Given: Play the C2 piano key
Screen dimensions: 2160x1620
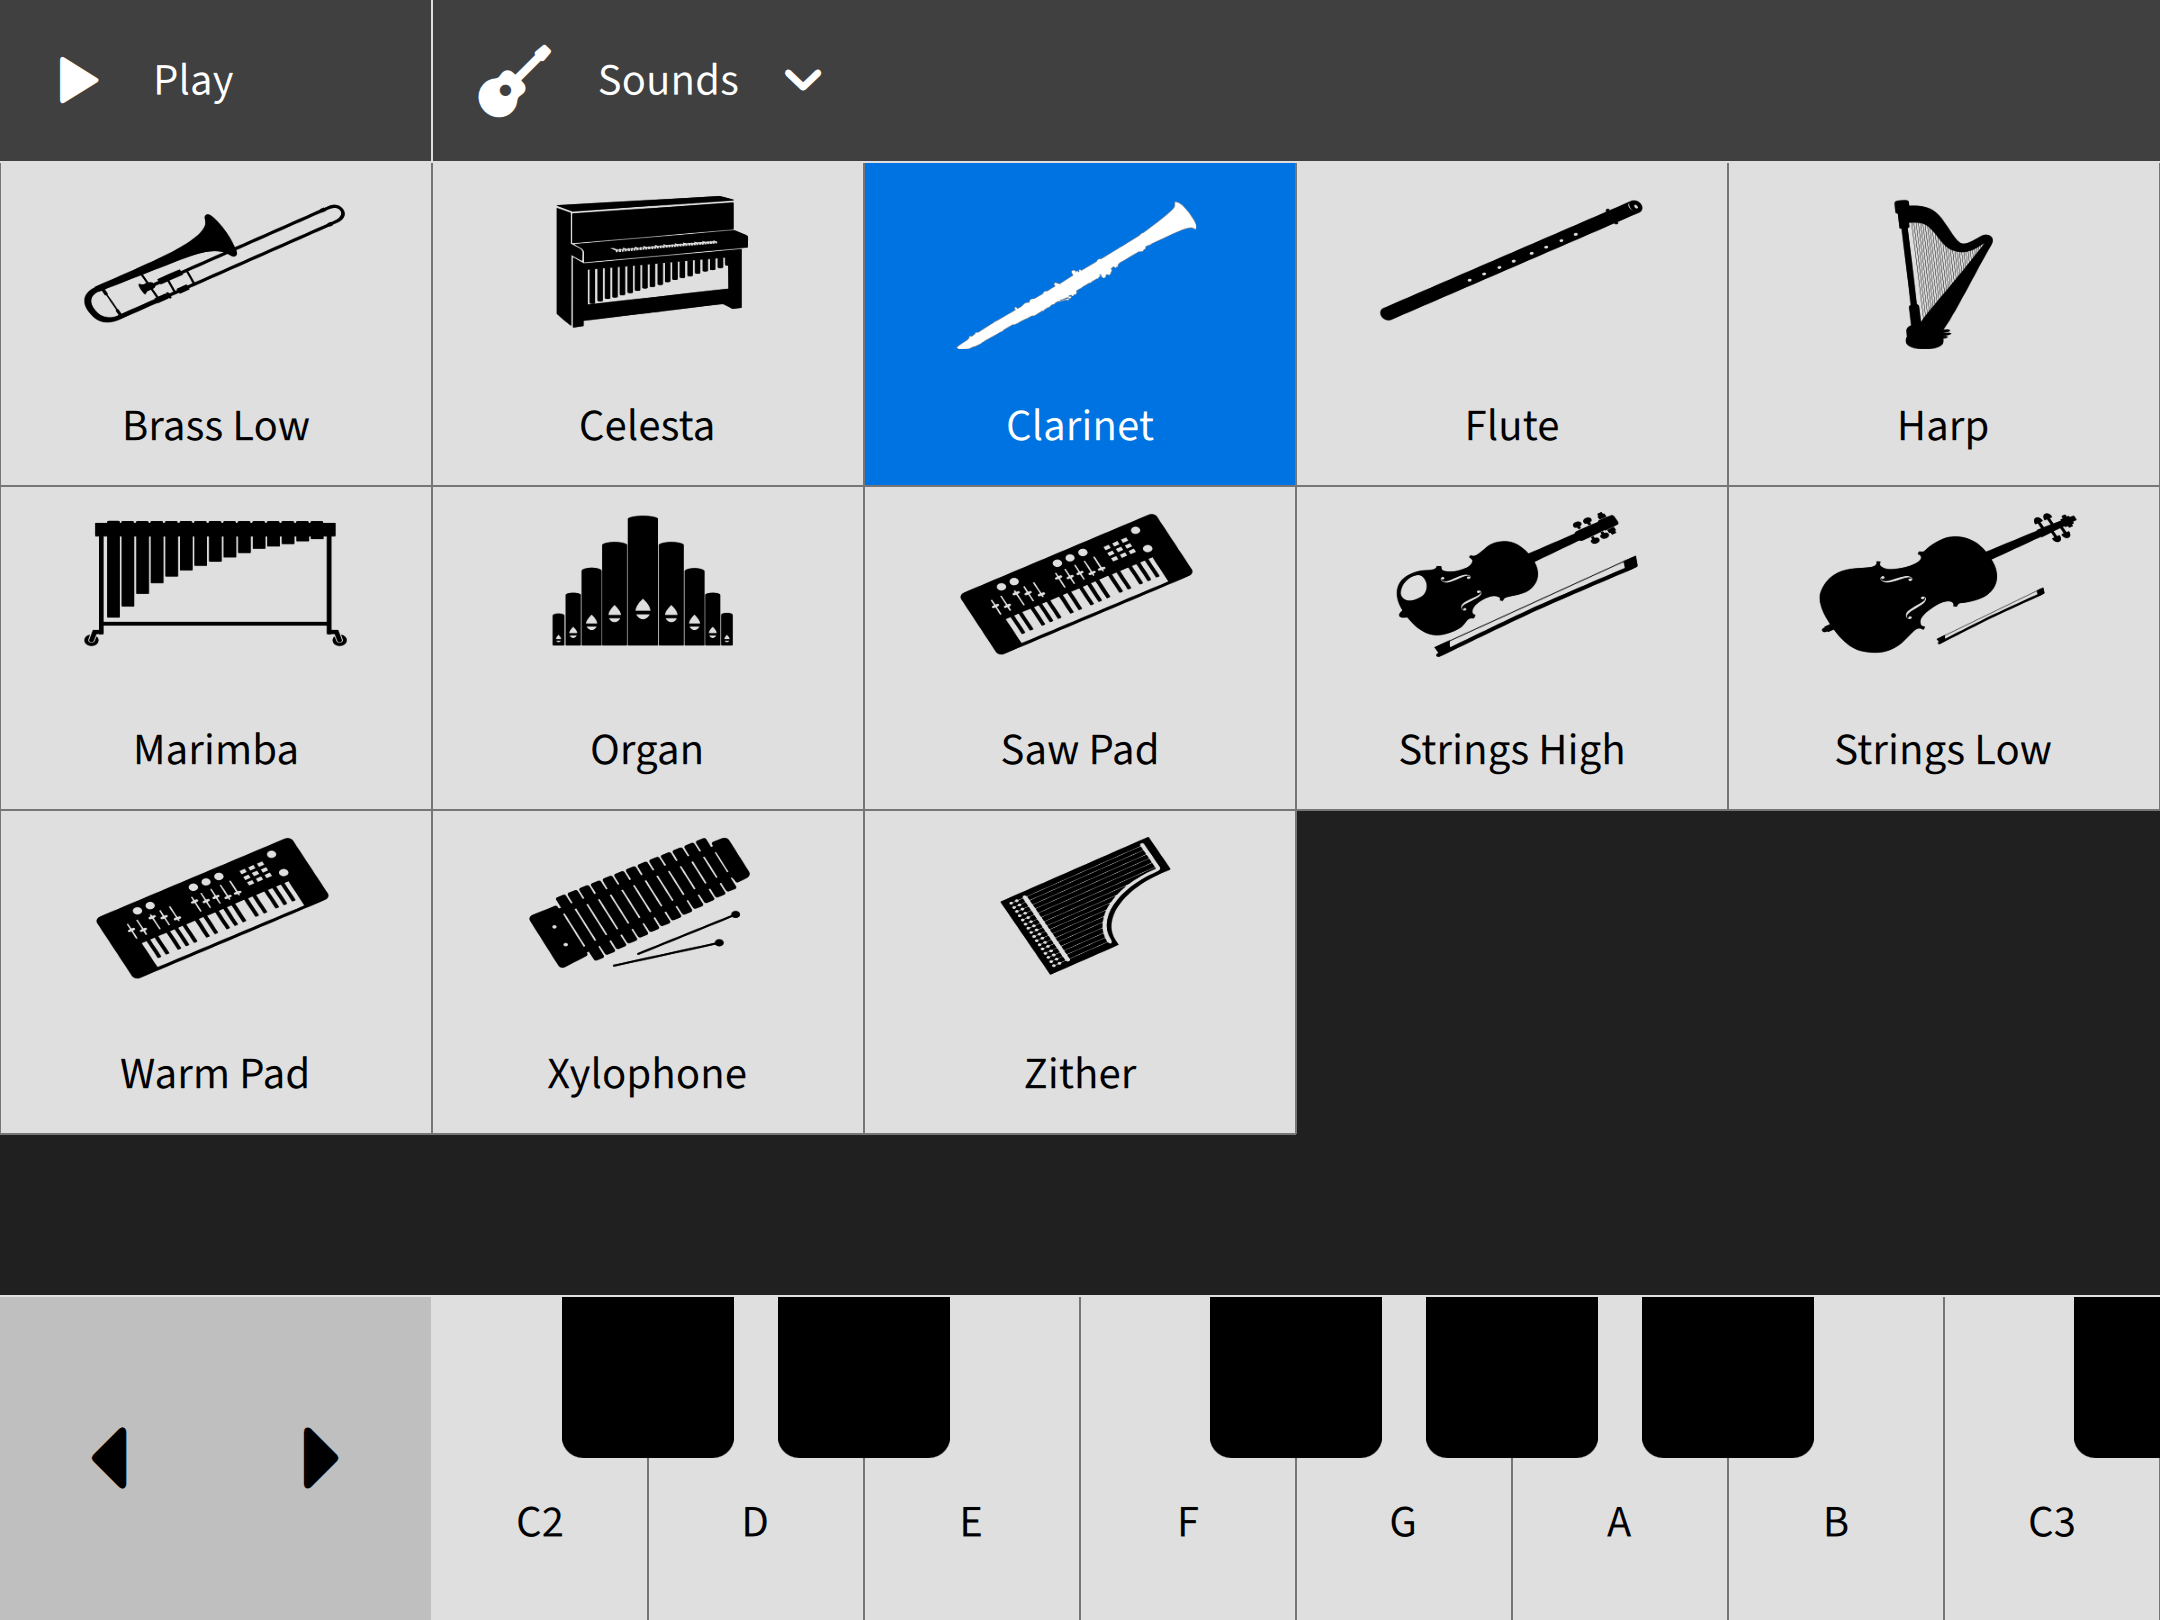Looking at the screenshot, I should tap(538, 1530).
